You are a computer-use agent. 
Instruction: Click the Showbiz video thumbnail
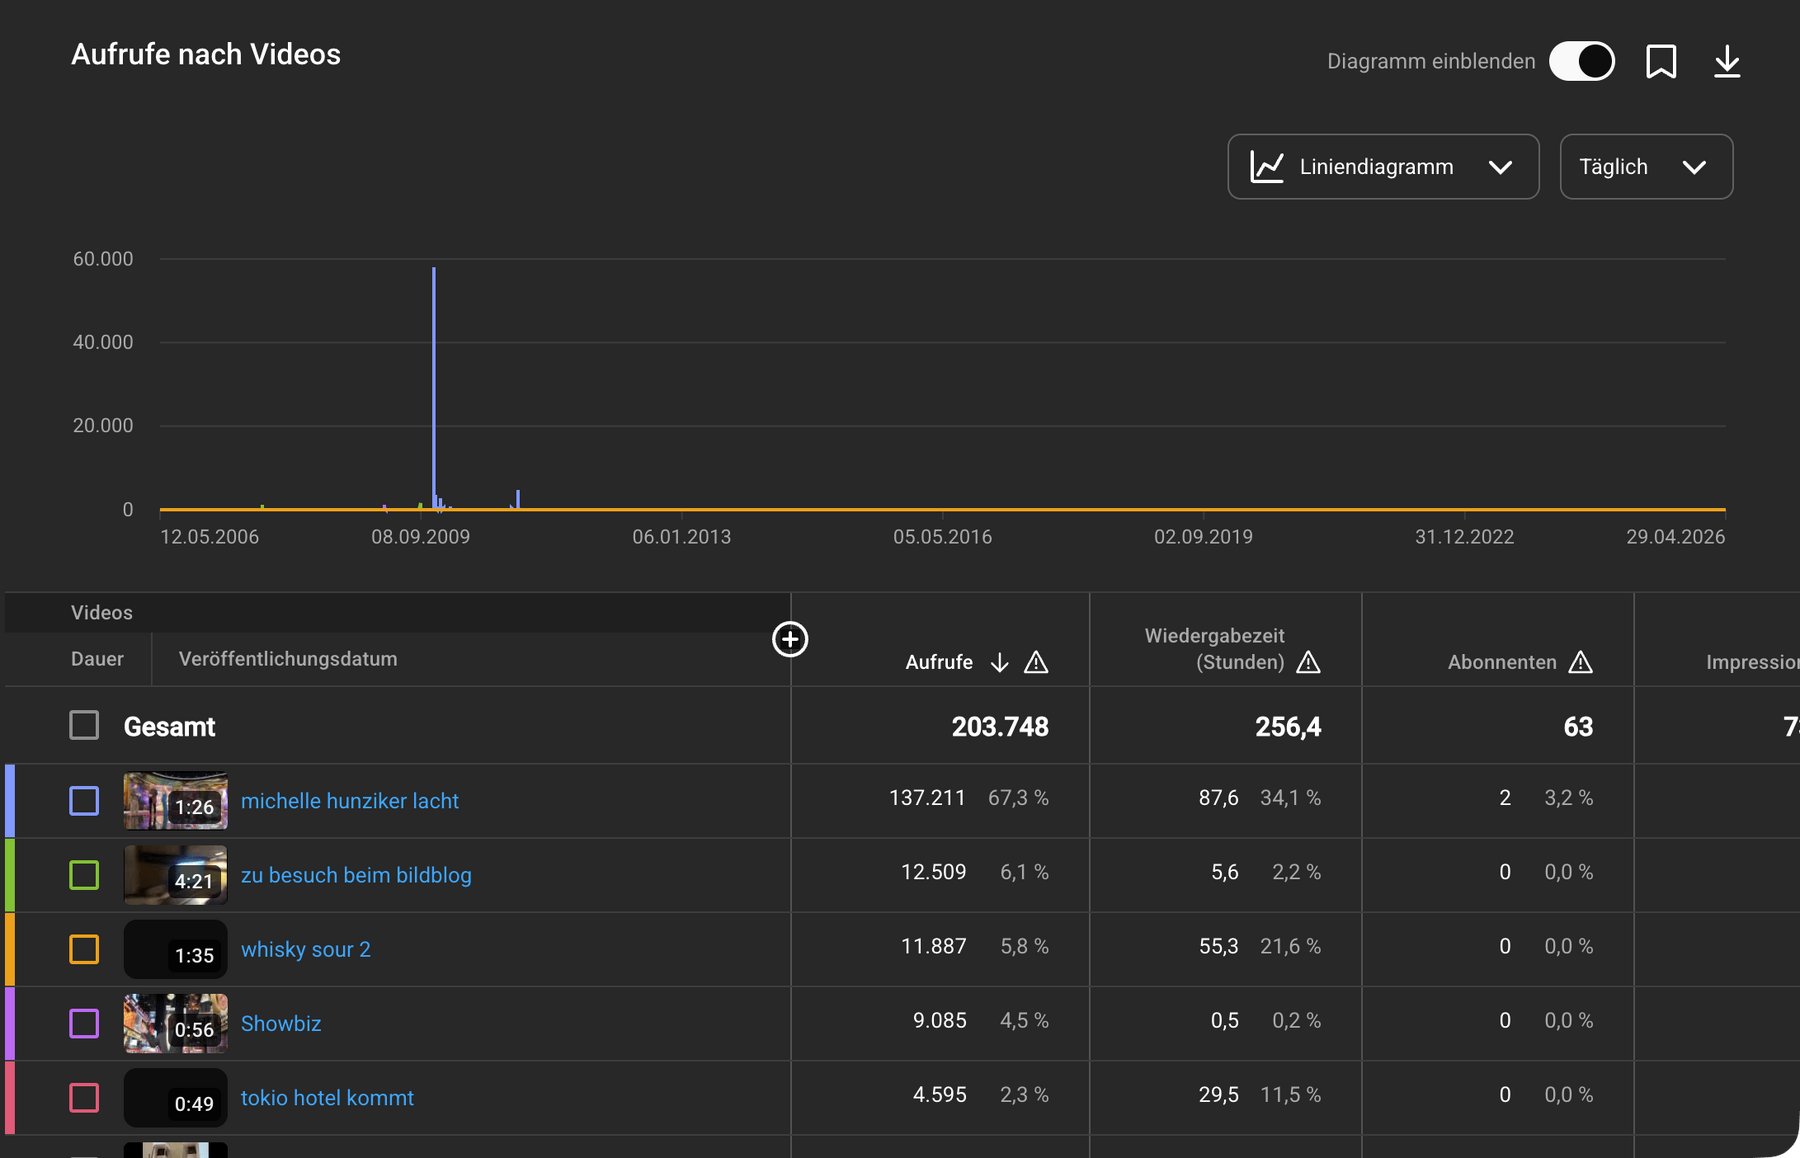pyautogui.click(x=175, y=1023)
